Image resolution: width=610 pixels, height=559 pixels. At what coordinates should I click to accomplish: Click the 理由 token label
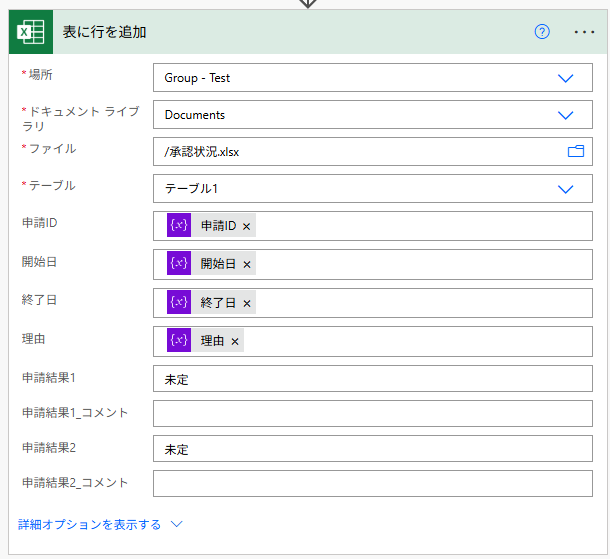(x=212, y=341)
